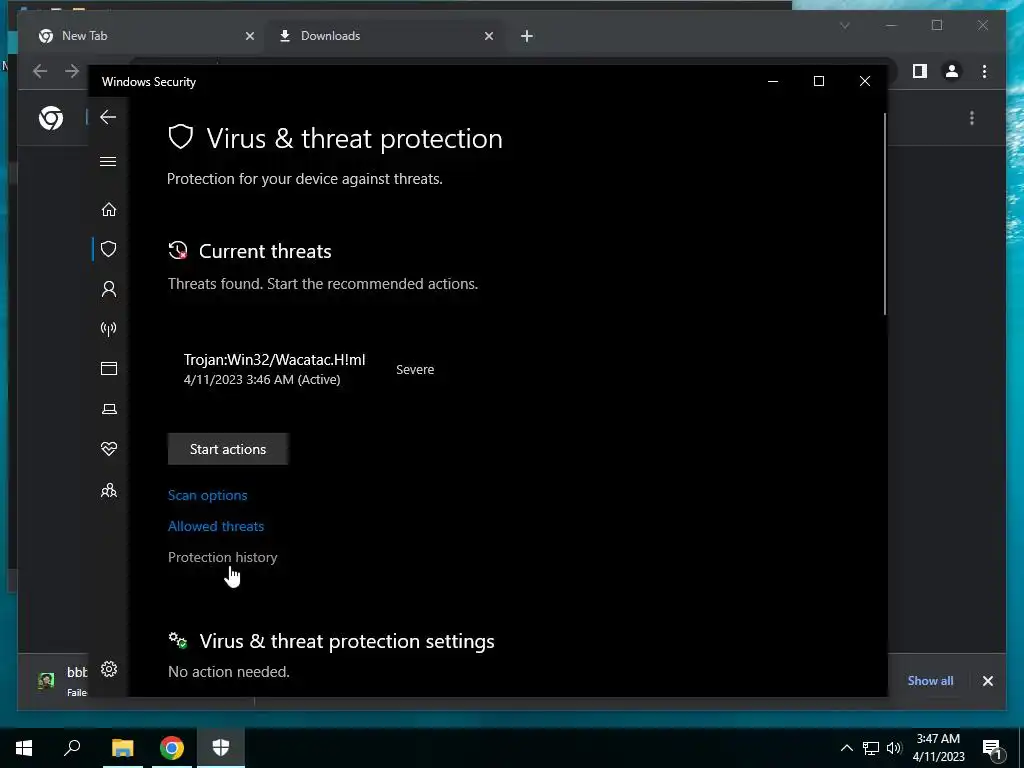
Task: Open the Windows Start menu
Action: (x=24, y=748)
